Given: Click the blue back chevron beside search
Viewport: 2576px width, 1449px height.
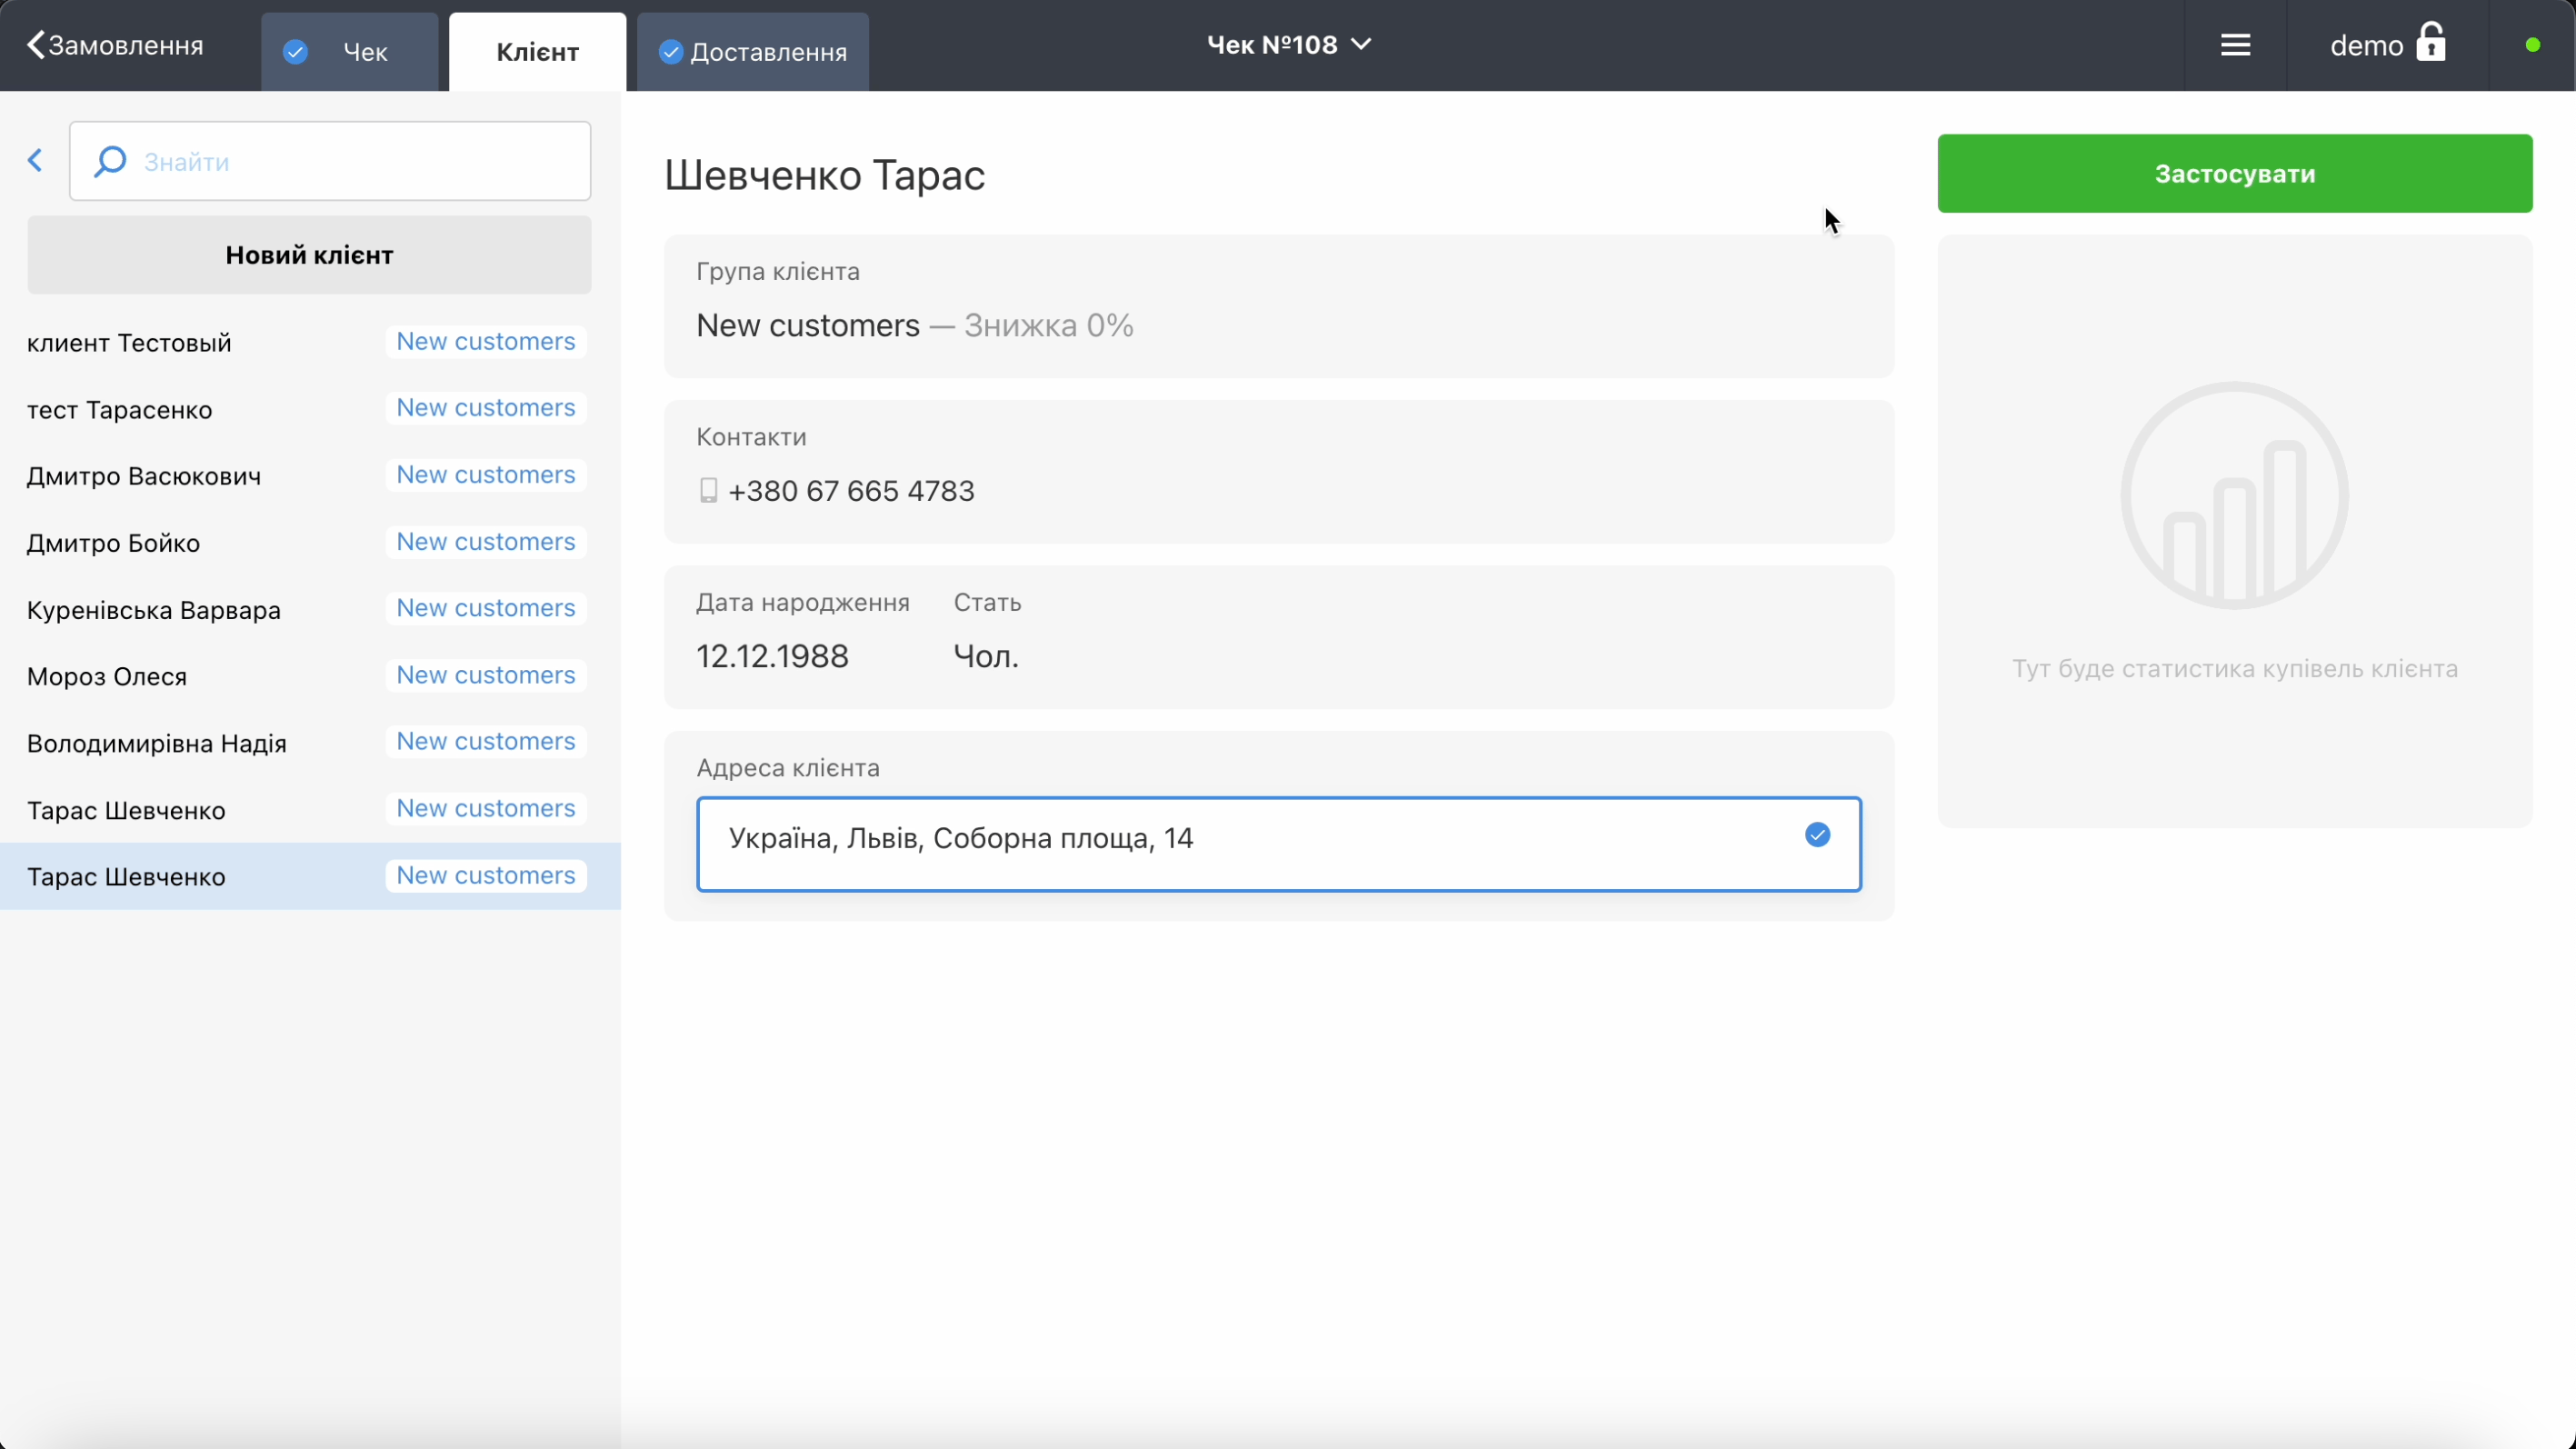Looking at the screenshot, I should [x=35, y=160].
